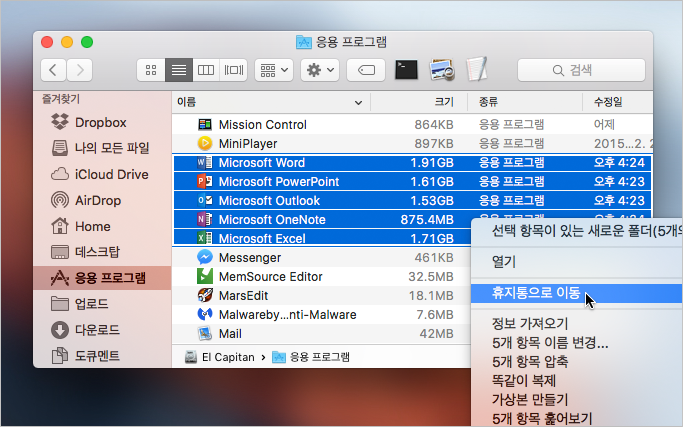Viewport: 683px width, 427px height.
Task: Select the Microsoft Outlook icon
Action: [205, 200]
